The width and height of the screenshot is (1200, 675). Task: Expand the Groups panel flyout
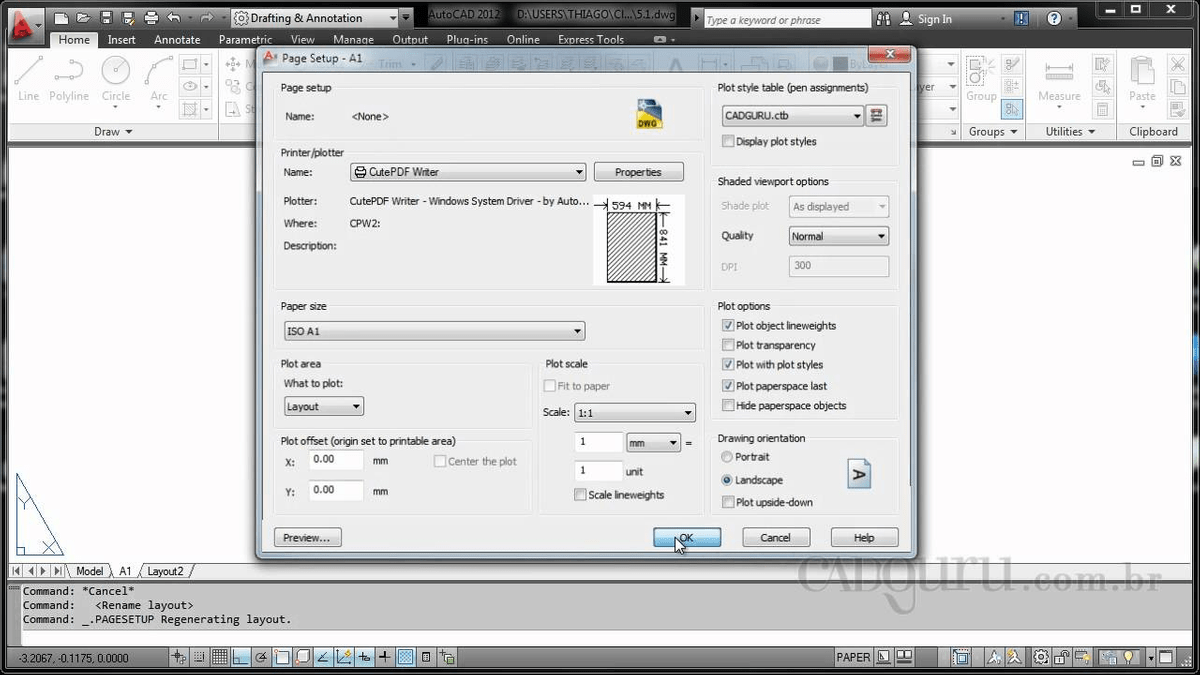993,132
